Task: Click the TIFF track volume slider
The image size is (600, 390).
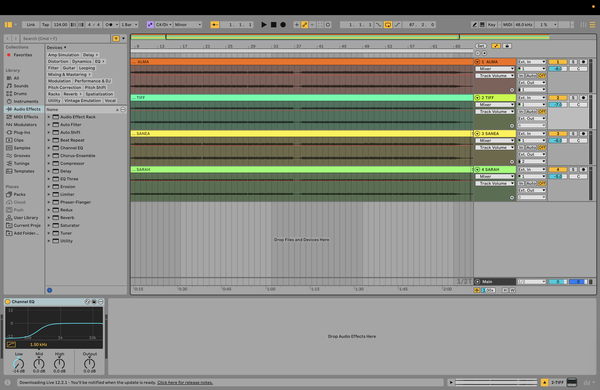Action: coord(558,104)
